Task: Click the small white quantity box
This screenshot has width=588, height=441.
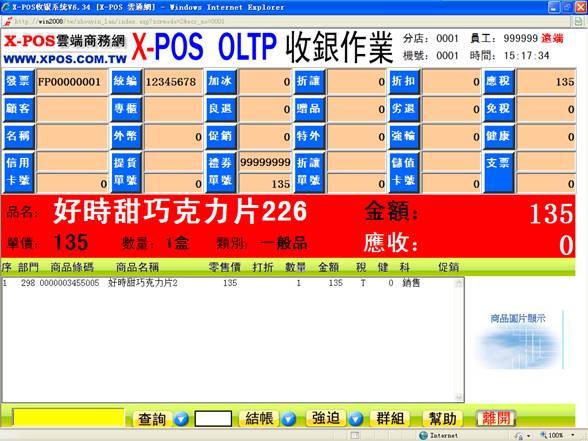Action: coord(213,418)
